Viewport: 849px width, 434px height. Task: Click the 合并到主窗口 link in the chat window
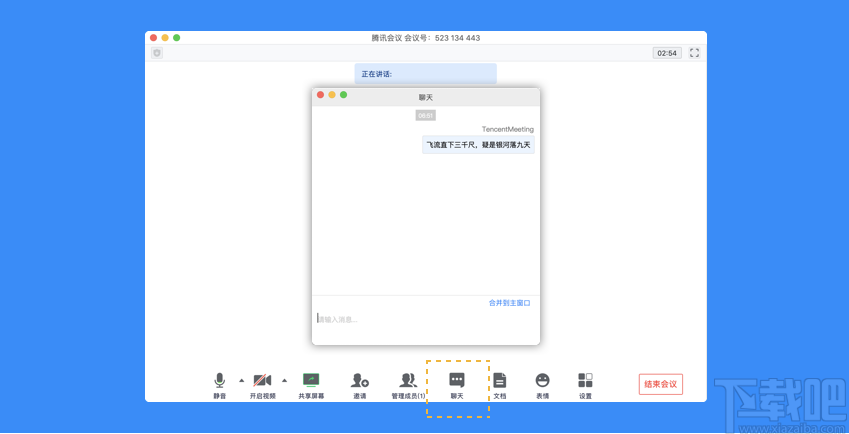510,303
